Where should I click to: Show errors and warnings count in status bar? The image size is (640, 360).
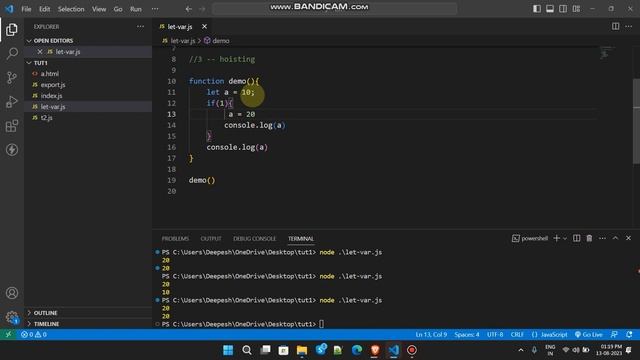(33, 335)
